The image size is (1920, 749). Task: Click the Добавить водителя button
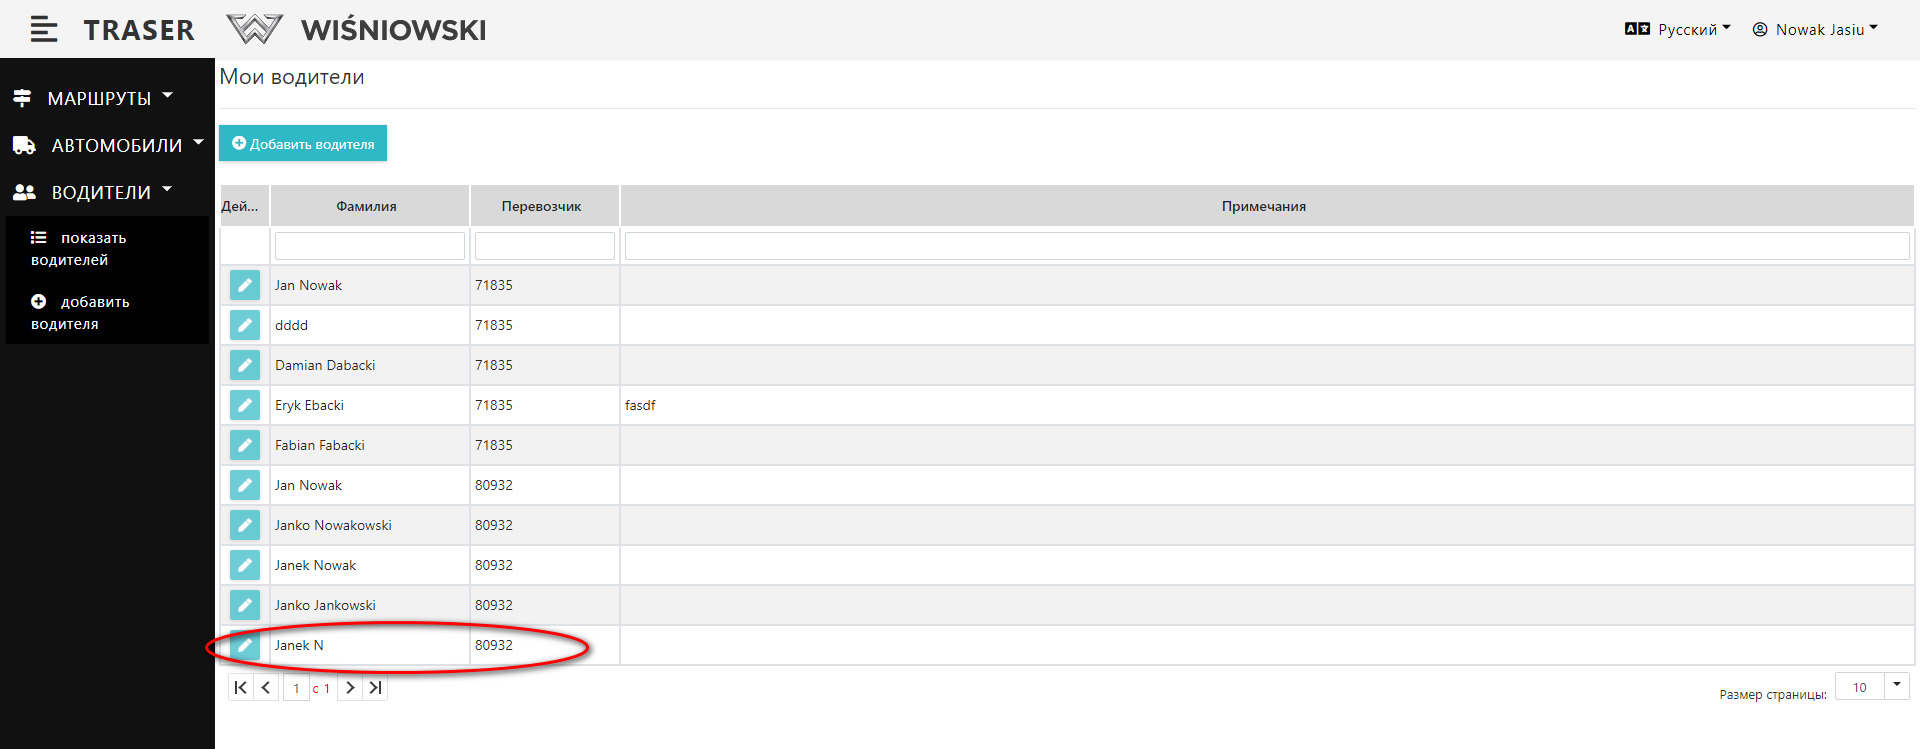[303, 144]
